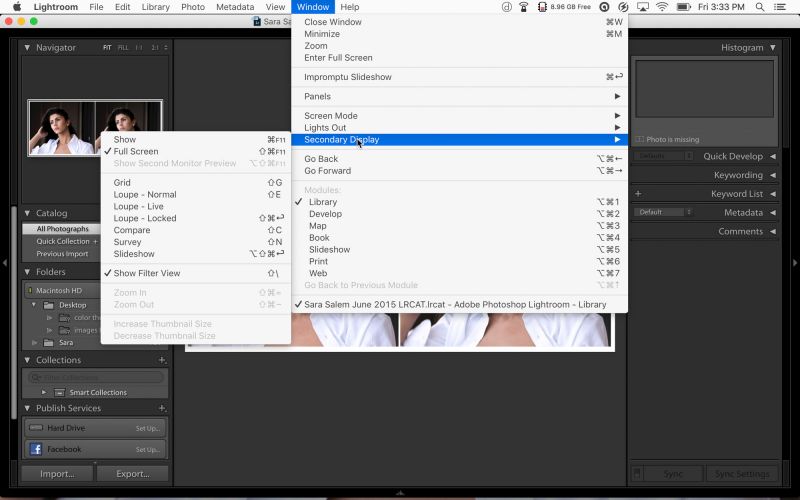Set Navigator zoom to 1:1

139,47
